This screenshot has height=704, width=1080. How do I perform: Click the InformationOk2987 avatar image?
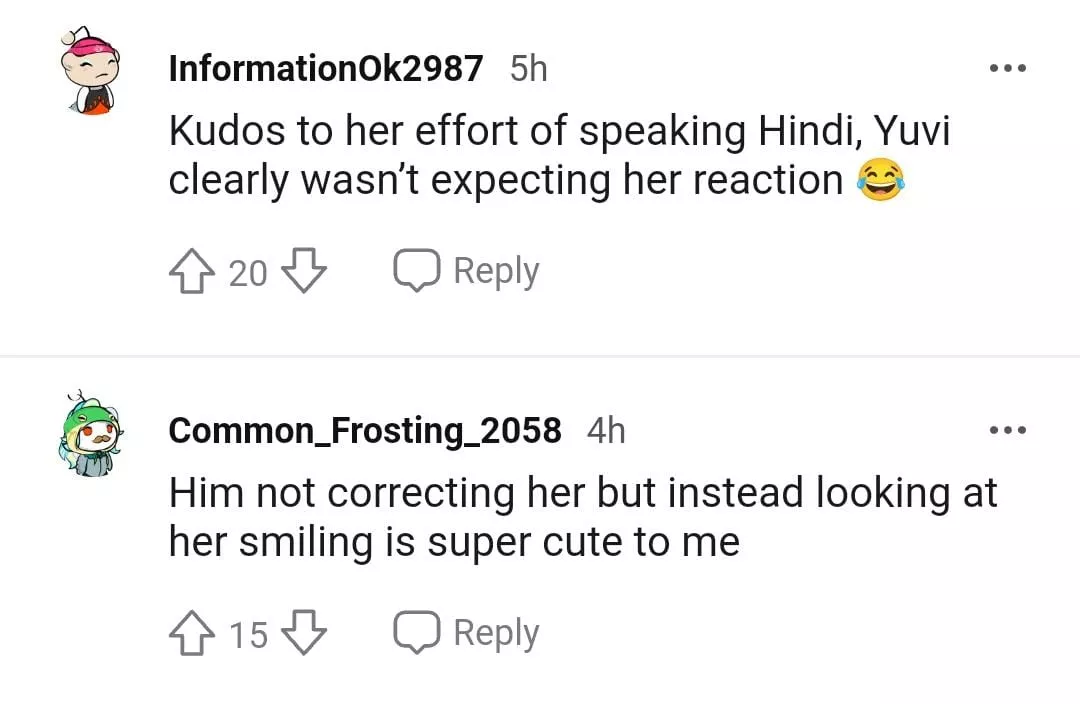89,72
